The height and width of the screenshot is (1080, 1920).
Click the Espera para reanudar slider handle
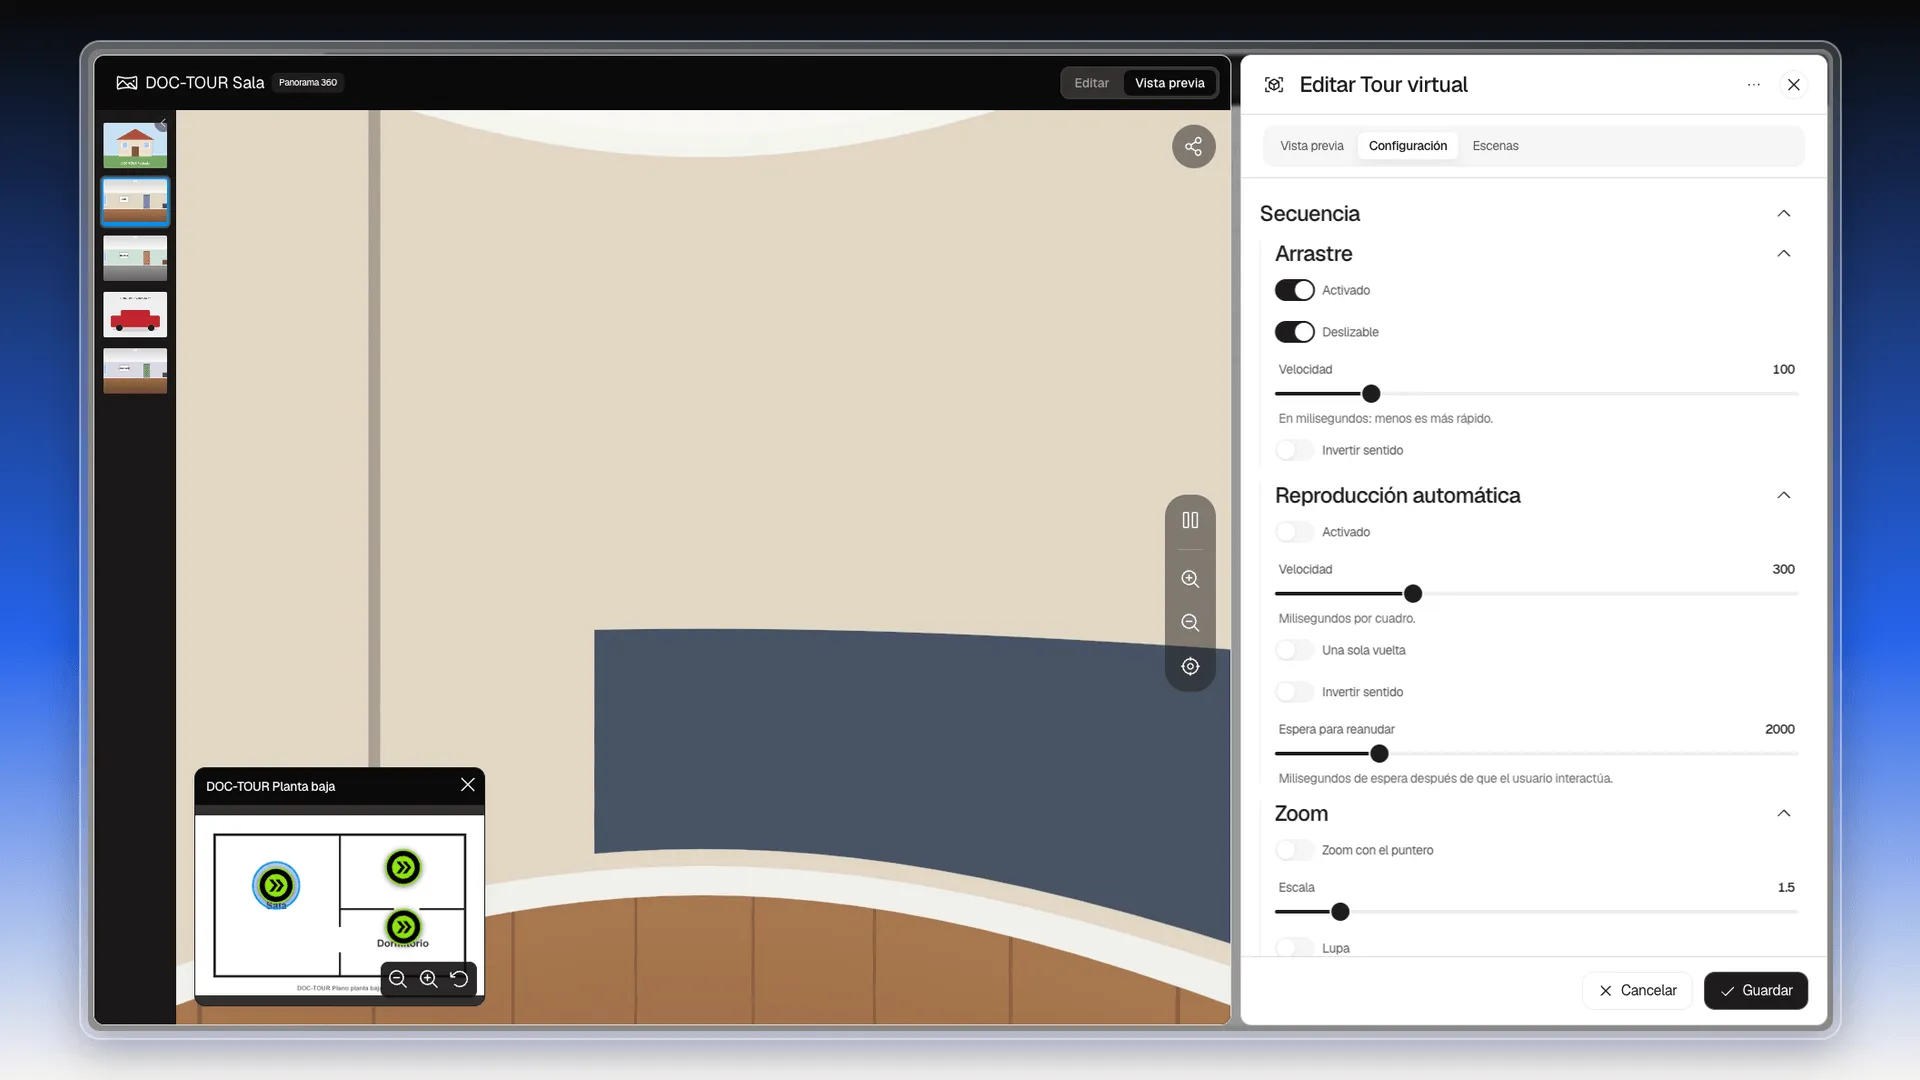point(1379,754)
